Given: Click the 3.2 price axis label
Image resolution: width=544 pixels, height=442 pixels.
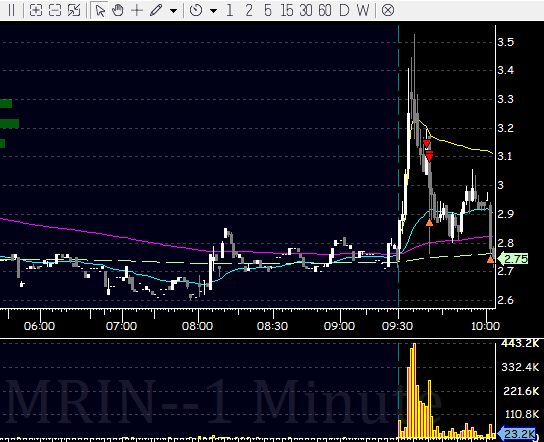Looking at the screenshot, I should click(505, 128).
